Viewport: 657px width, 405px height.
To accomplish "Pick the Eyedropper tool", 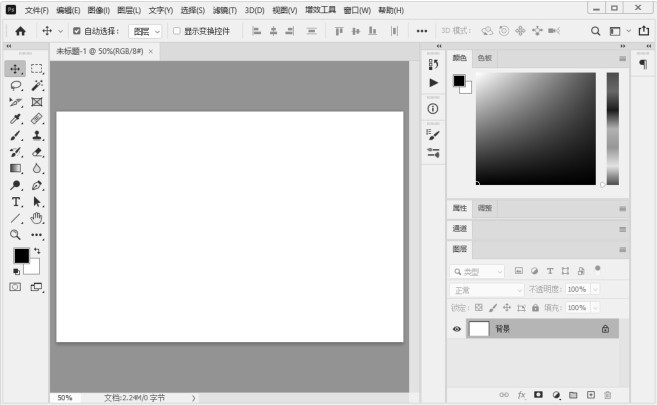I will click(16, 119).
